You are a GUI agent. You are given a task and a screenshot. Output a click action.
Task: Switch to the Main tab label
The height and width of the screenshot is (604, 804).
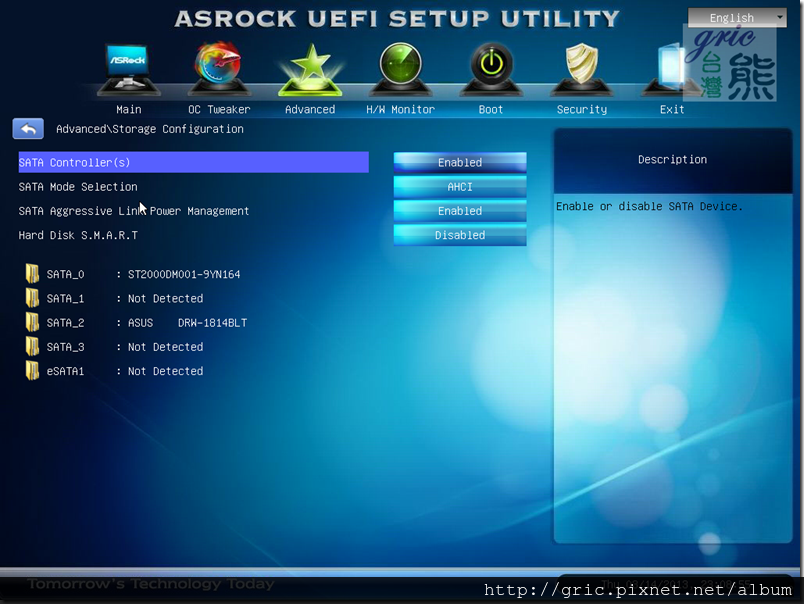click(129, 109)
